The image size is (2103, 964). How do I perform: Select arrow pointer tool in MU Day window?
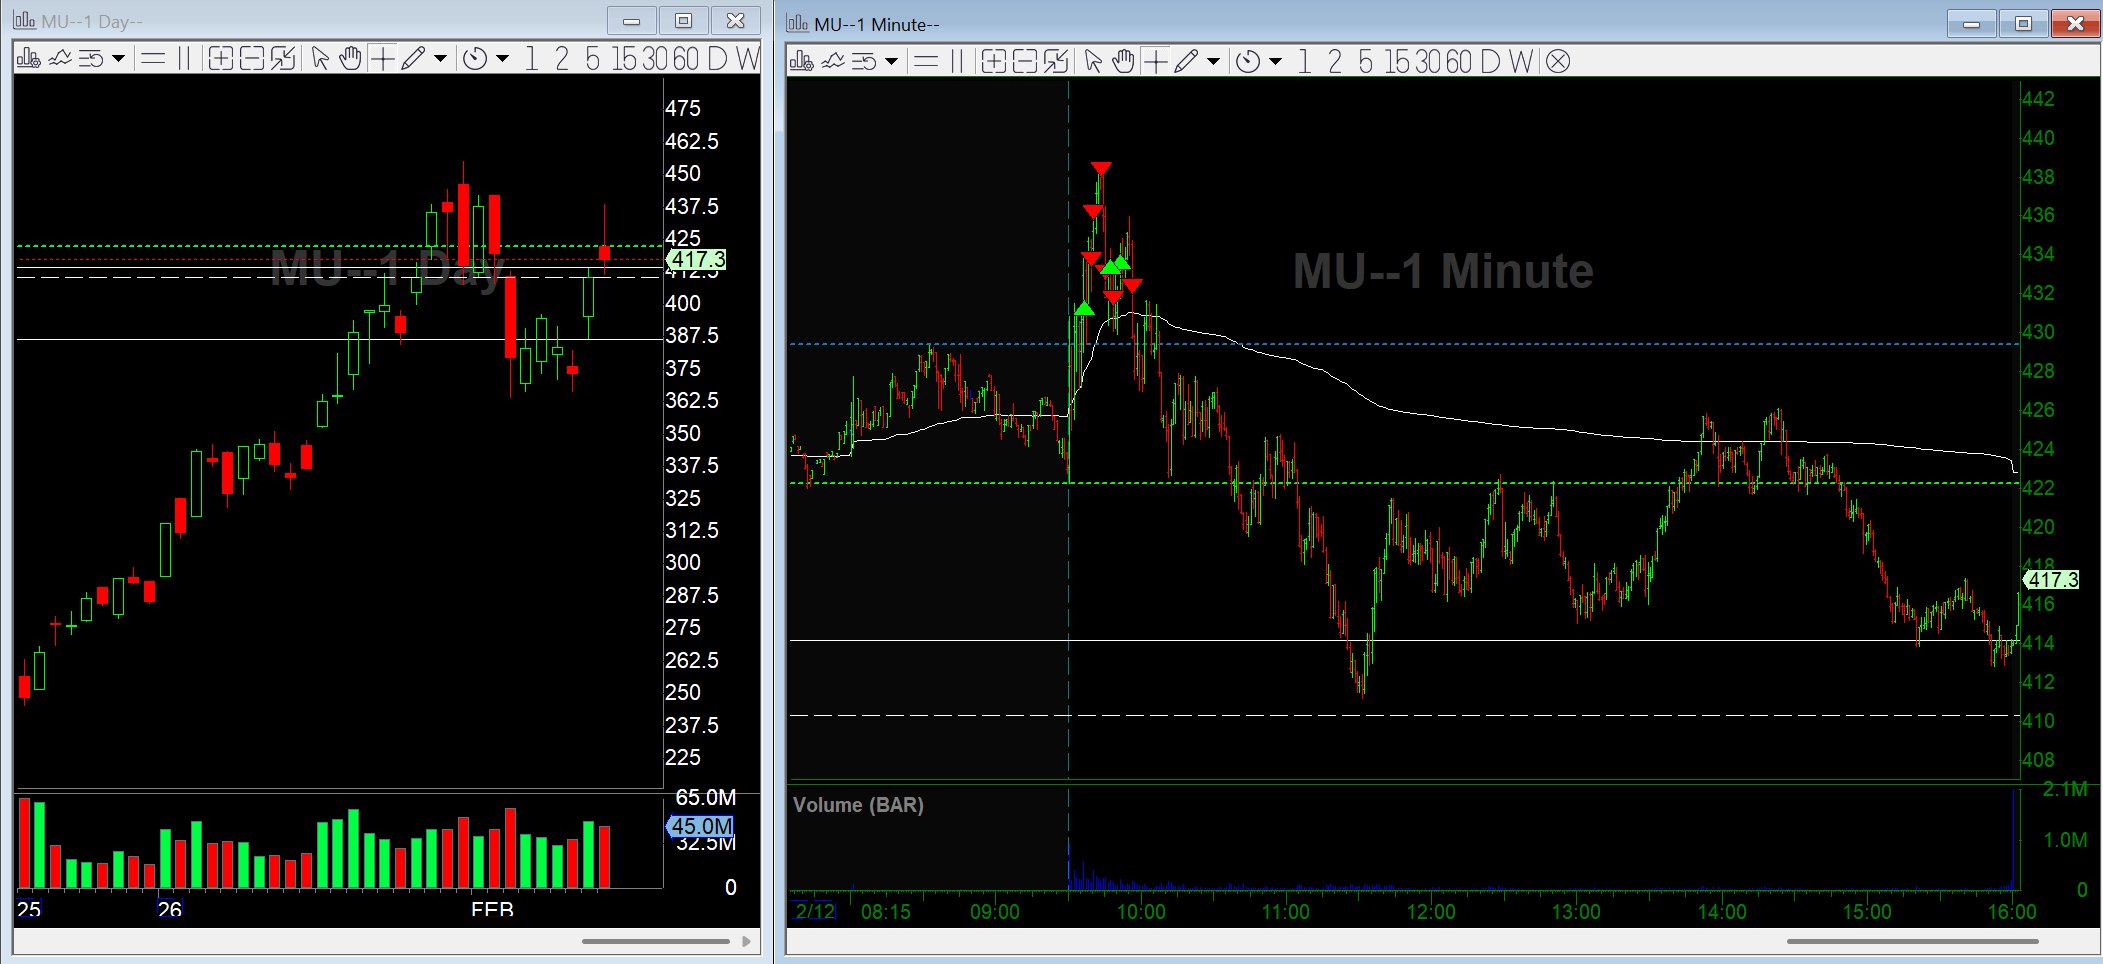[x=320, y=59]
